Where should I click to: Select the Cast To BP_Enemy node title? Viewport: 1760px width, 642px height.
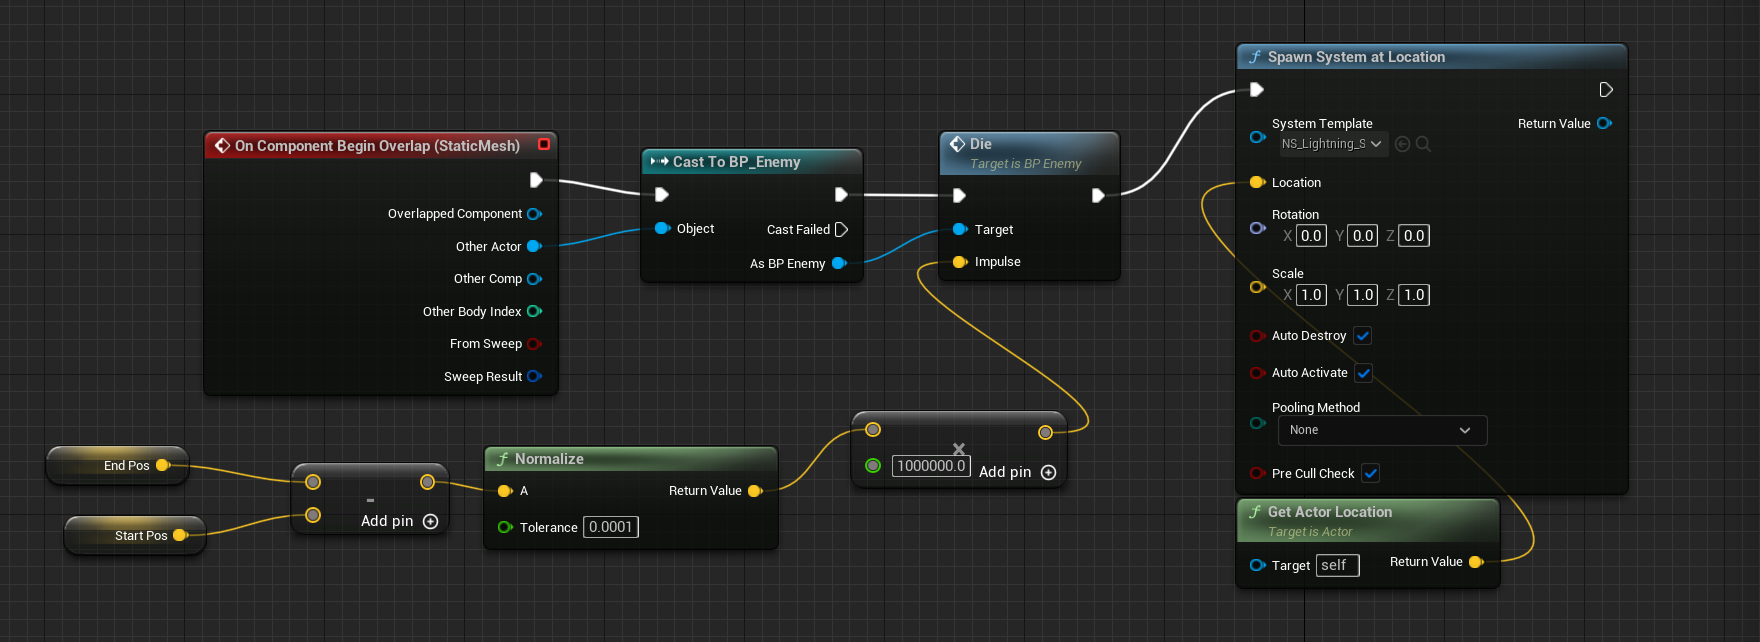[736, 162]
